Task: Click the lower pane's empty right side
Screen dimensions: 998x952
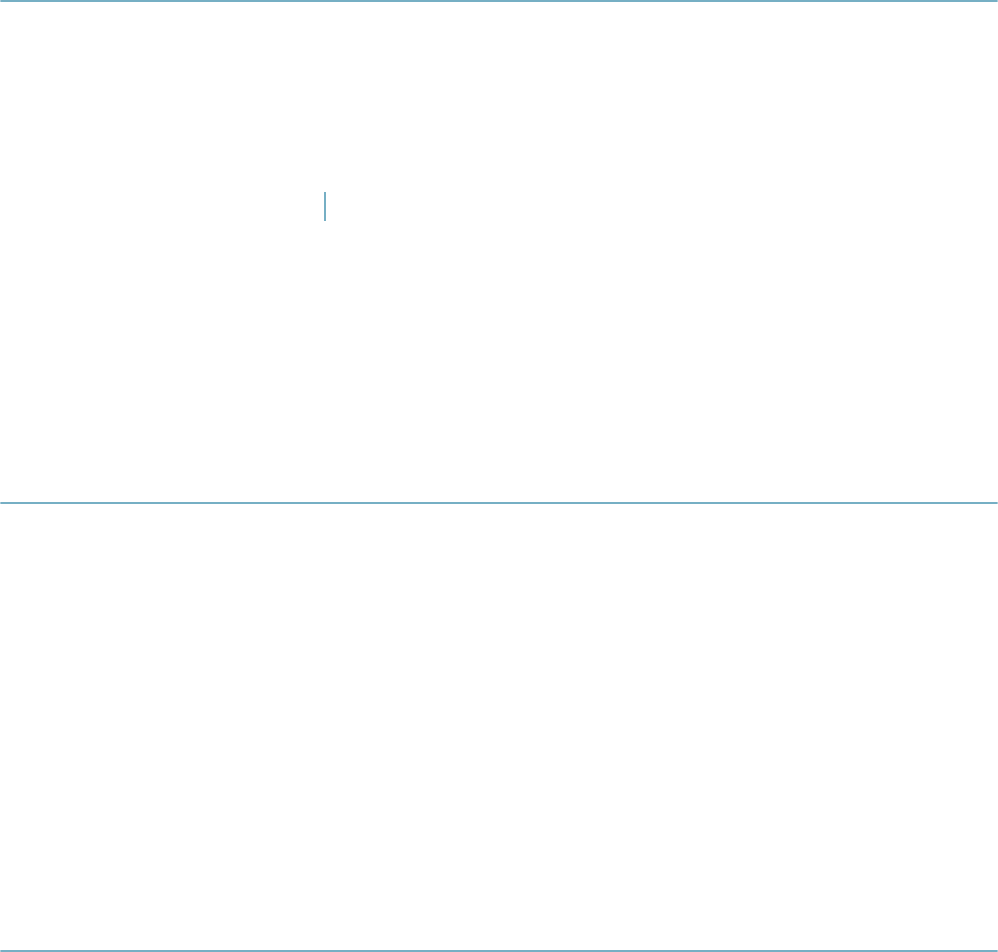Action: coord(748,727)
